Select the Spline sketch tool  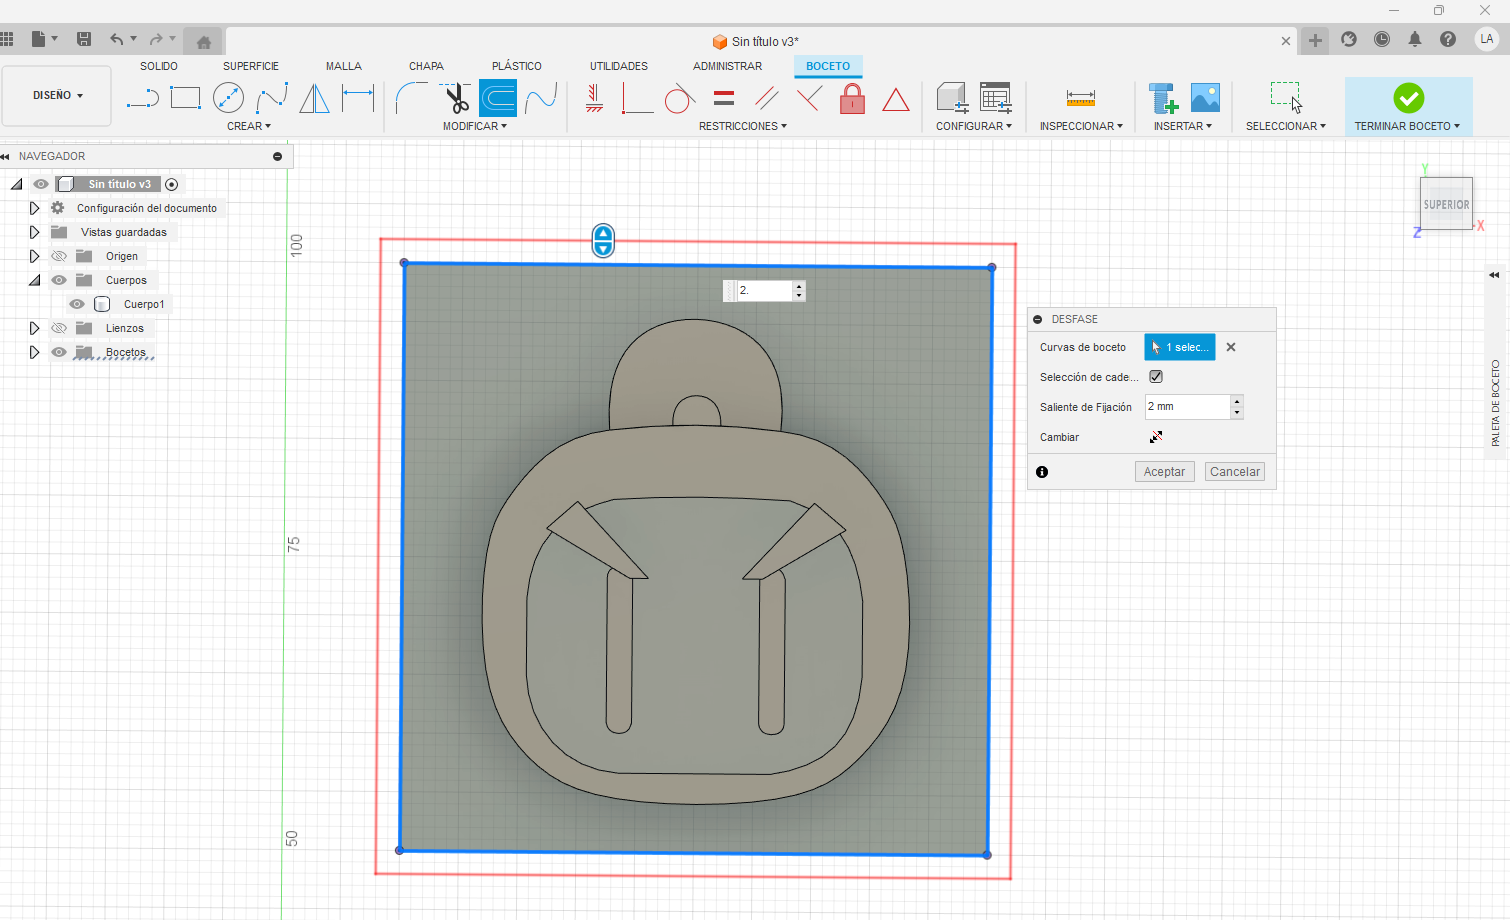click(x=272, y=98)
